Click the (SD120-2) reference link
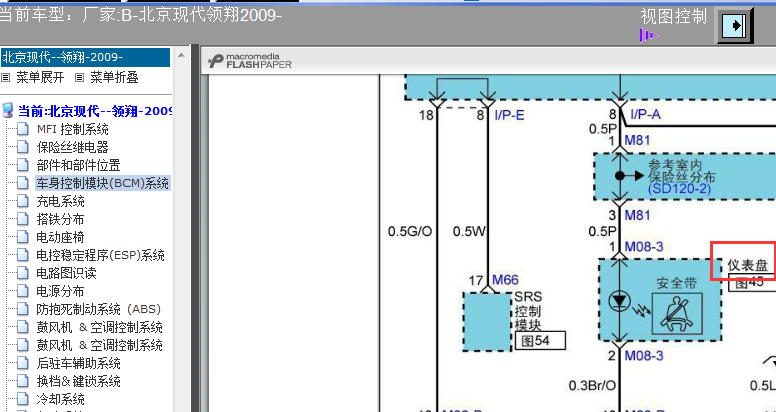Viewport: 776px width, 412px height. point(679,189)
